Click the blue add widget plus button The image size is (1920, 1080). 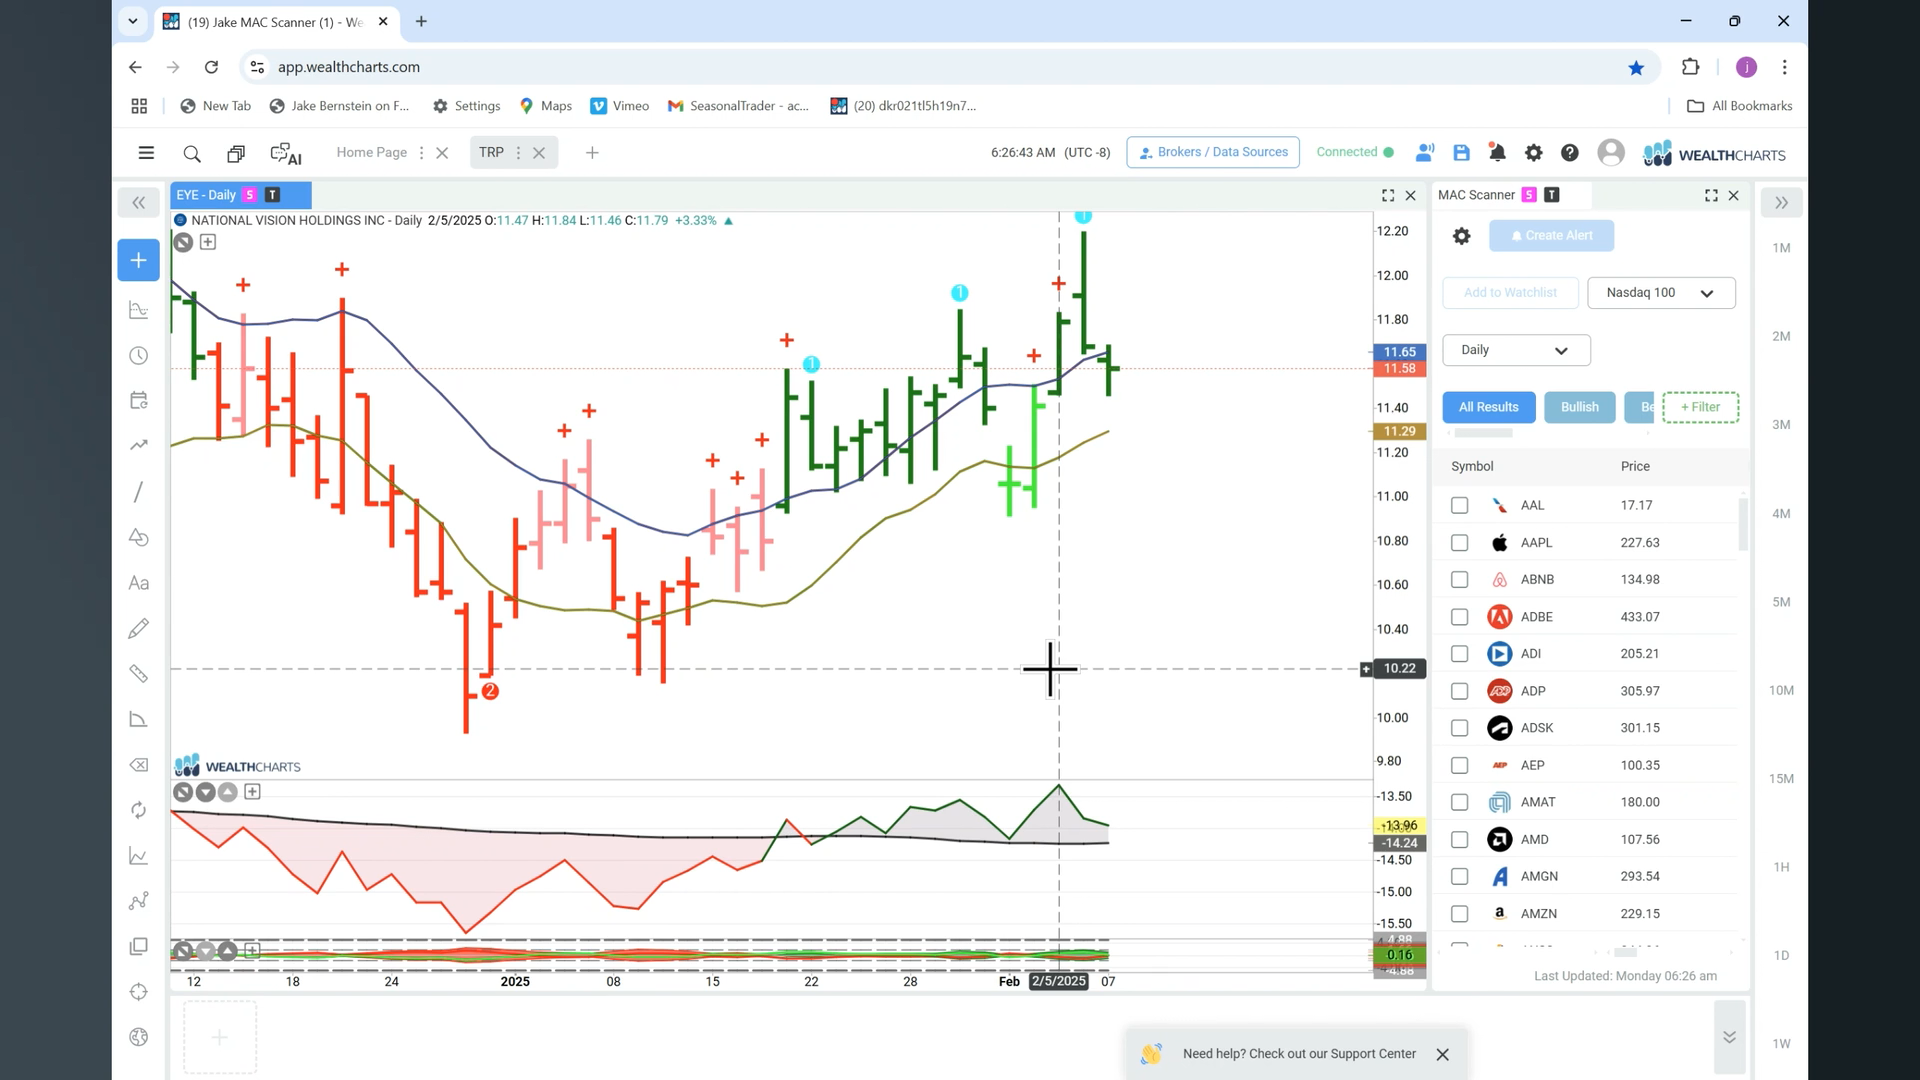click(x=138, y=260)
